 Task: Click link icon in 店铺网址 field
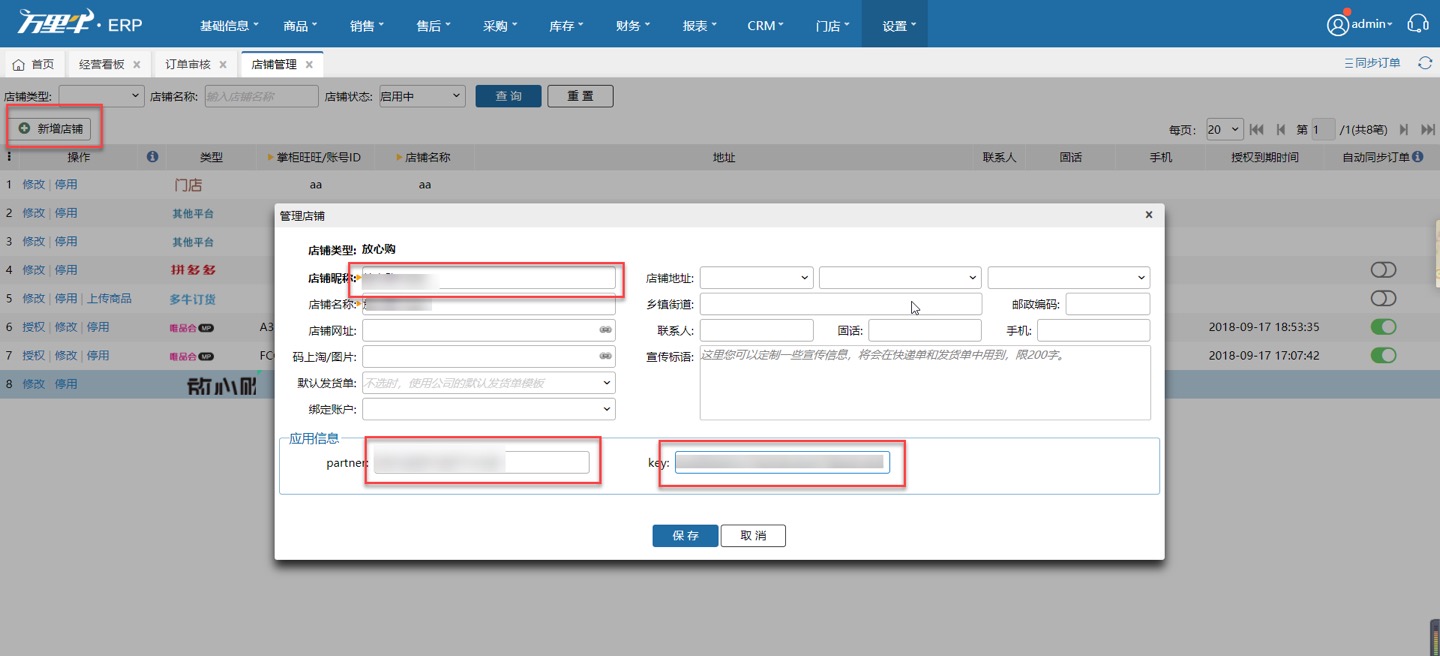coord(605,330)
